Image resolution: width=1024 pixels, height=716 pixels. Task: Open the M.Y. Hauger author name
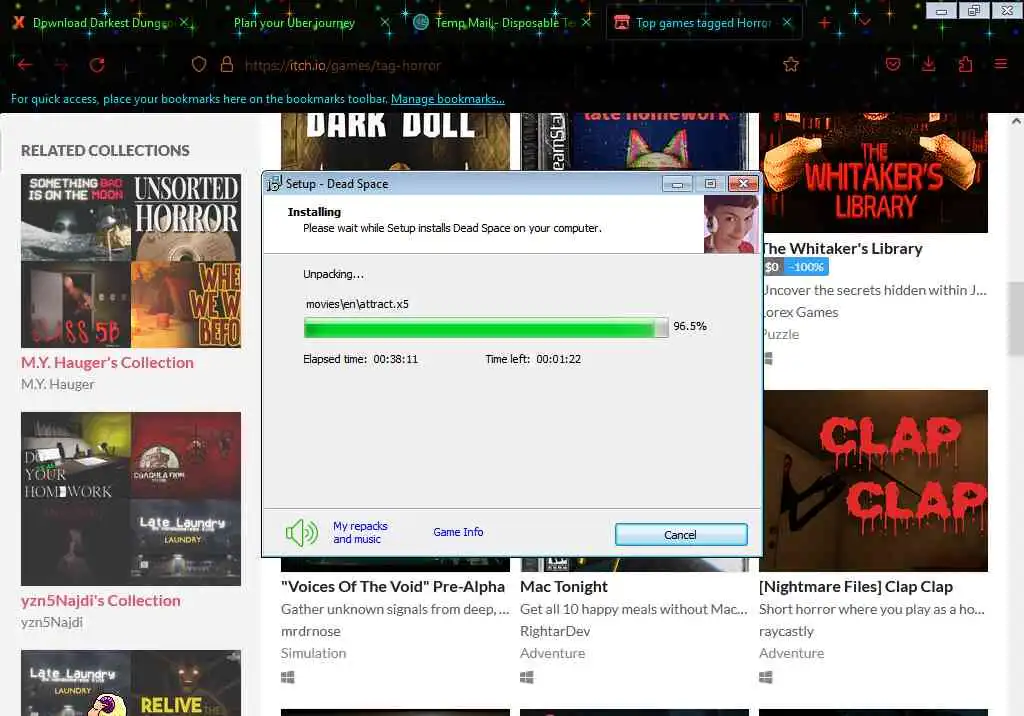pyautogui.click(x=57, y=384)
